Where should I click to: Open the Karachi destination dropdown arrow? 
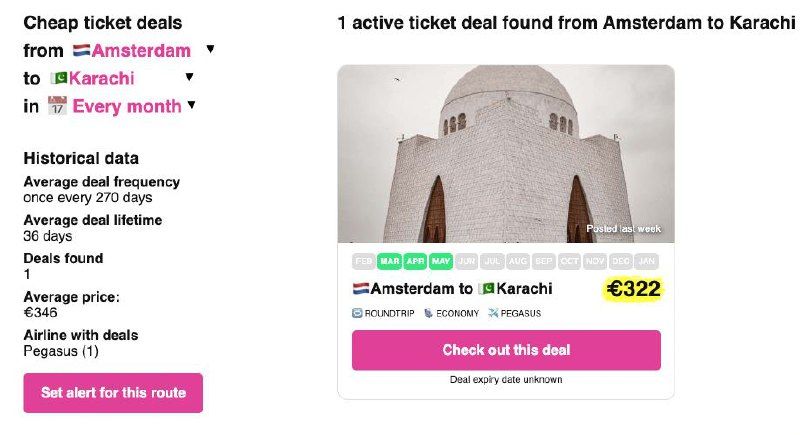coord(189,77)
